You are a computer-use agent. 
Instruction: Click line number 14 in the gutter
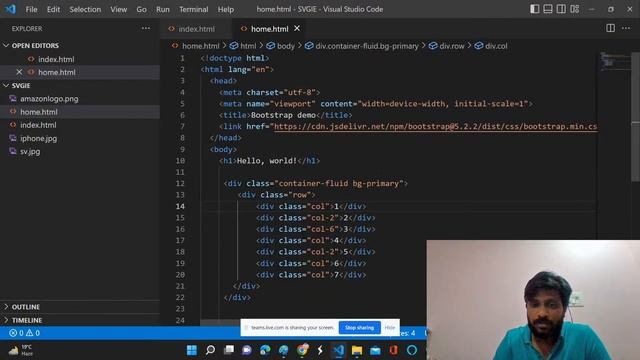click(x=180, y=206)
